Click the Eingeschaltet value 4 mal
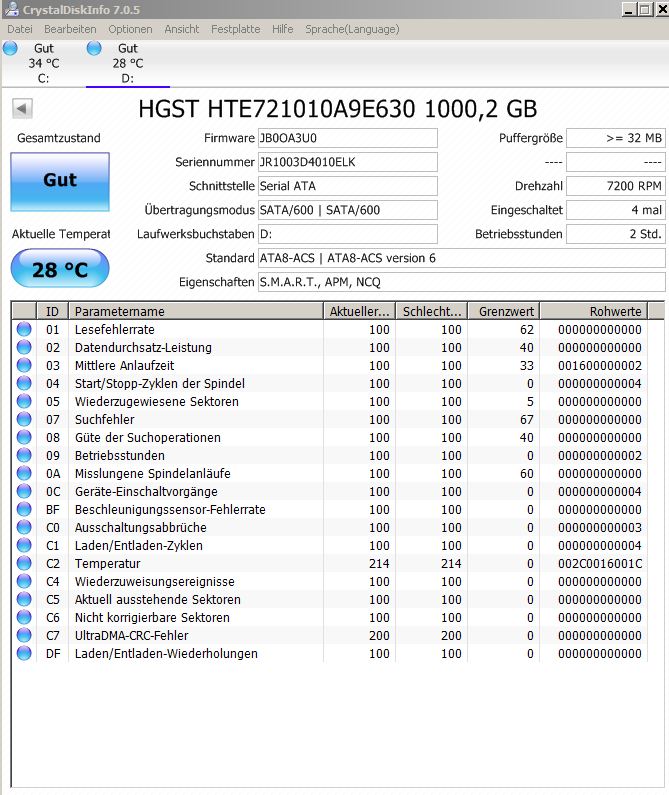This screenshot has width=669, height=795. point(616,210)
